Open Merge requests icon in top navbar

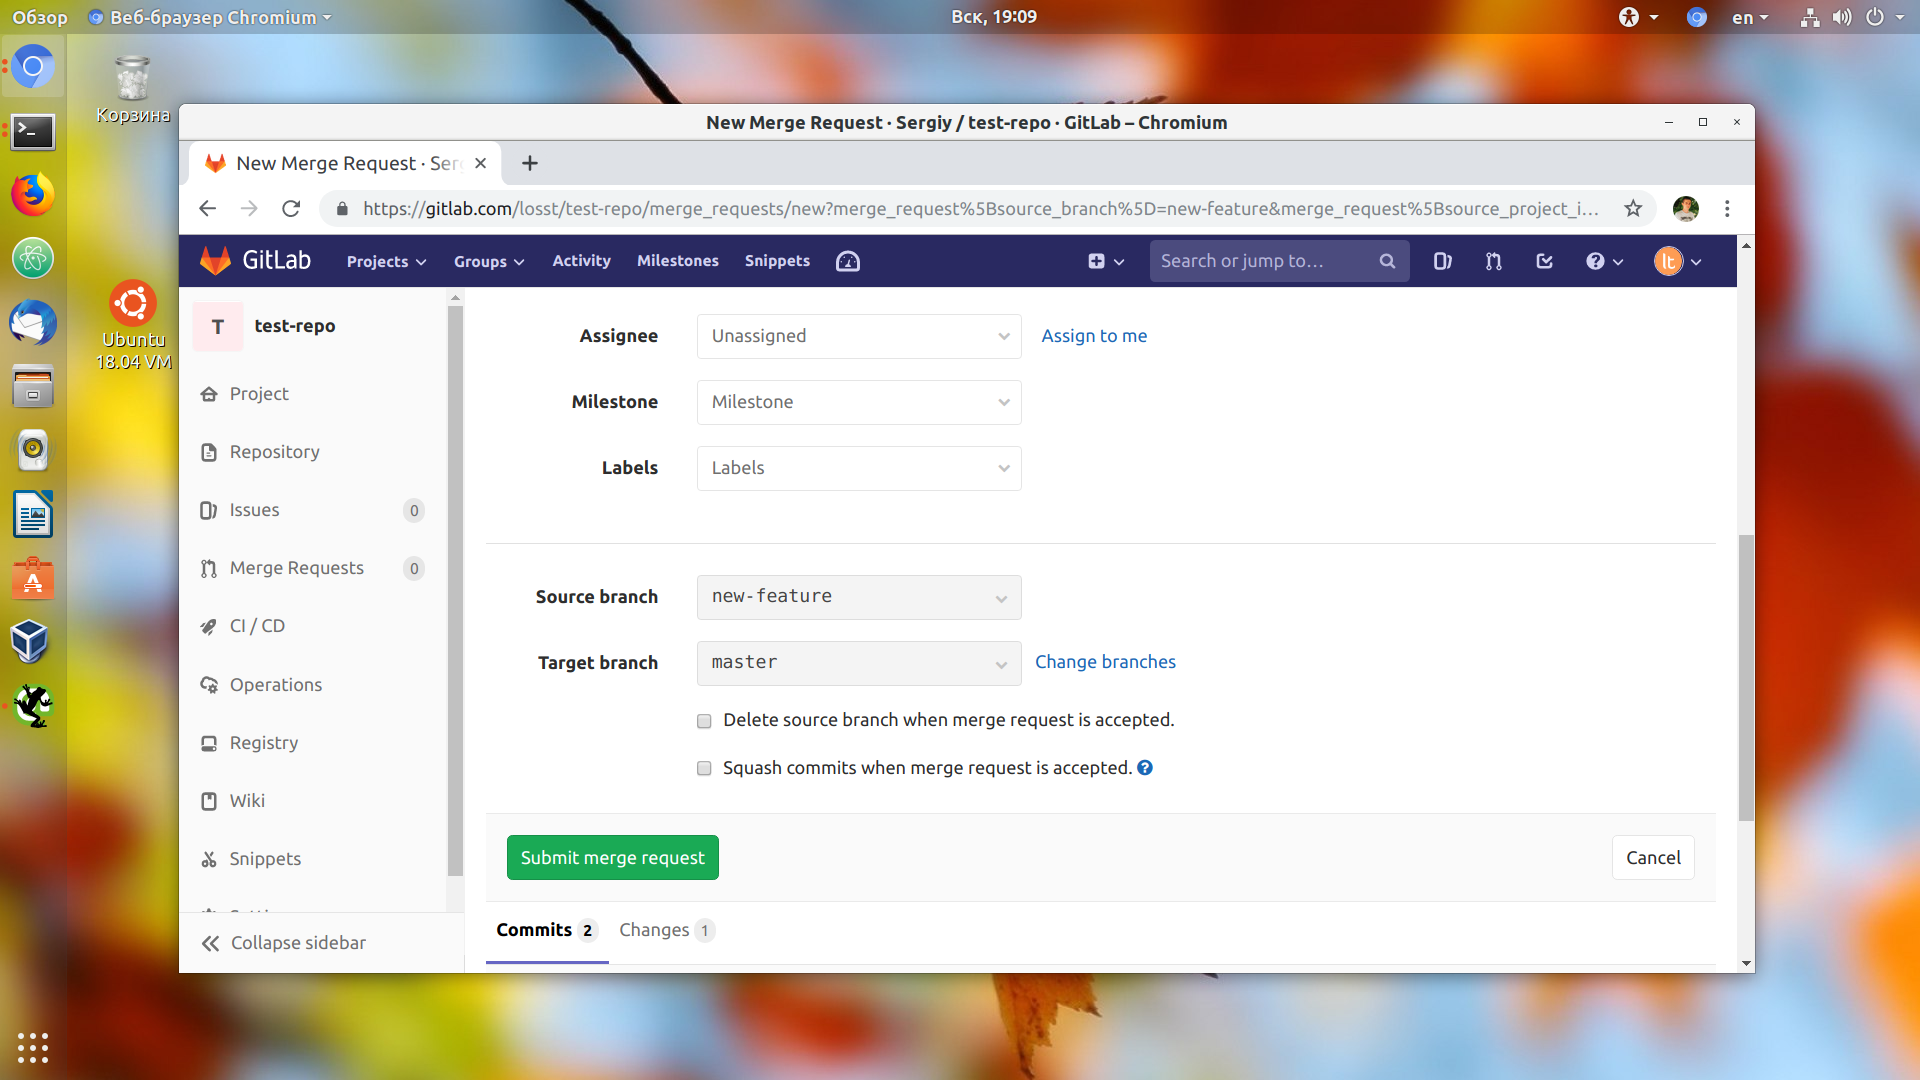pos(1493,261)
